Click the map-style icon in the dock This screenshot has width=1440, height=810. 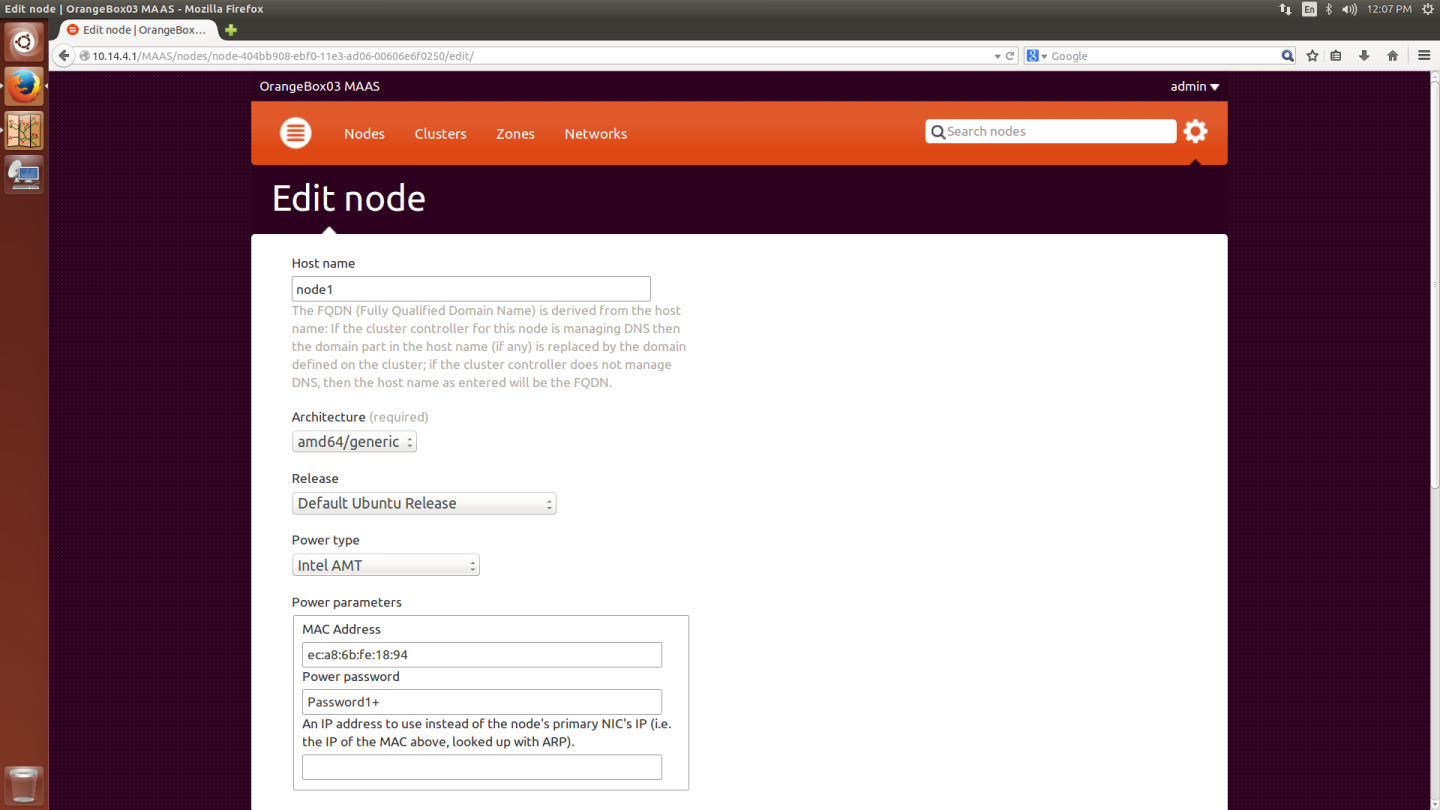pyautogui.click(x=24, y=130)
